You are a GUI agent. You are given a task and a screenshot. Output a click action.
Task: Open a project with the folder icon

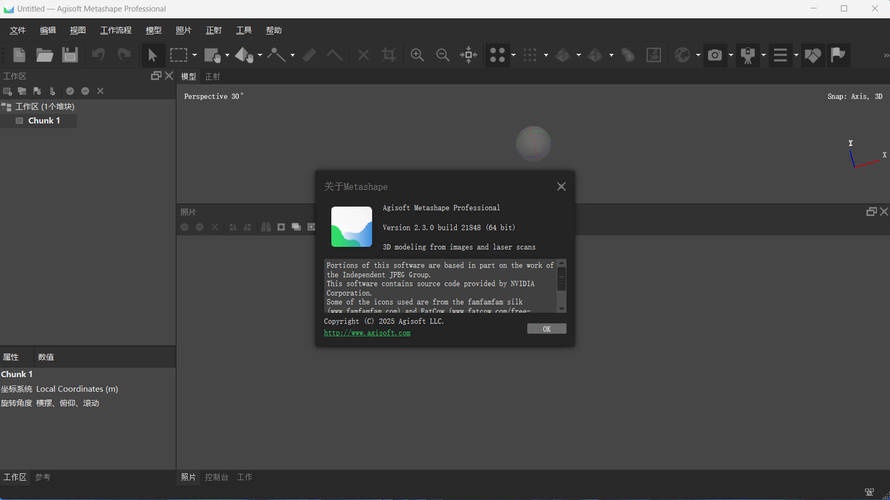click(x=44, y=55)
